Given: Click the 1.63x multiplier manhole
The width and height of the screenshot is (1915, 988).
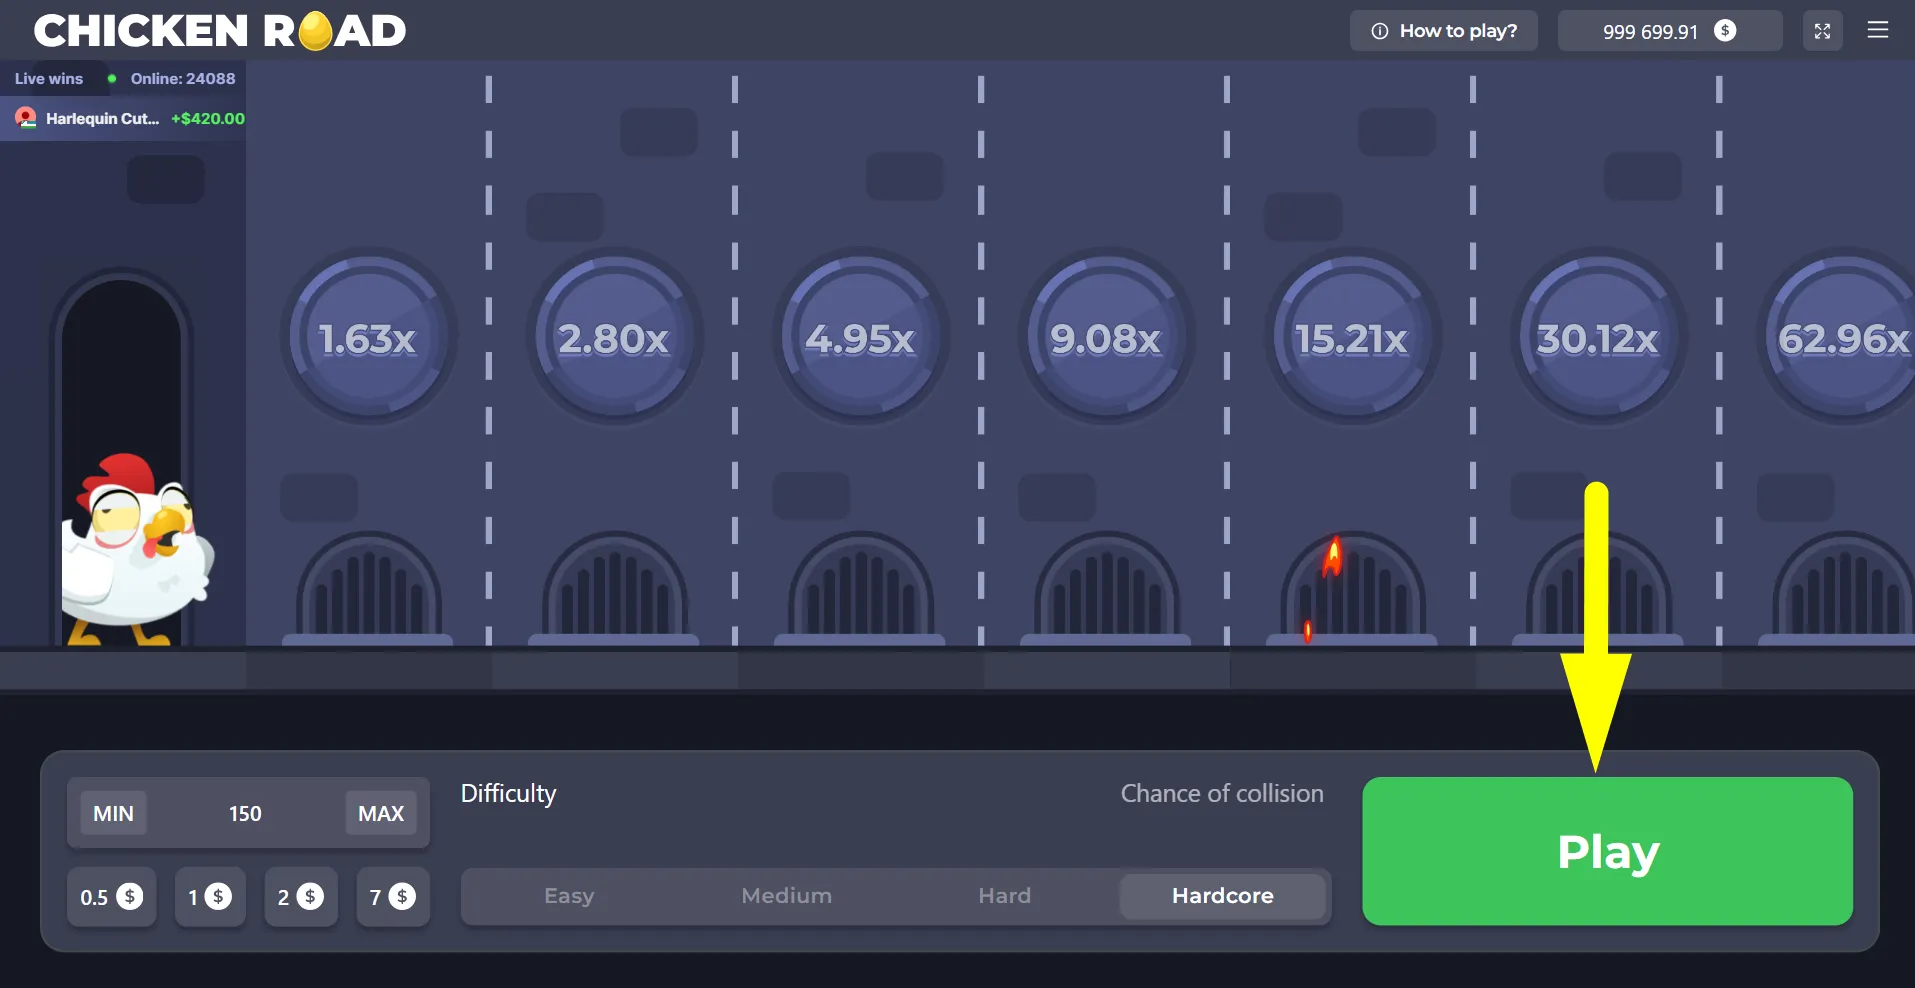Looking at the screenshot, I should (x=368, y=337).
